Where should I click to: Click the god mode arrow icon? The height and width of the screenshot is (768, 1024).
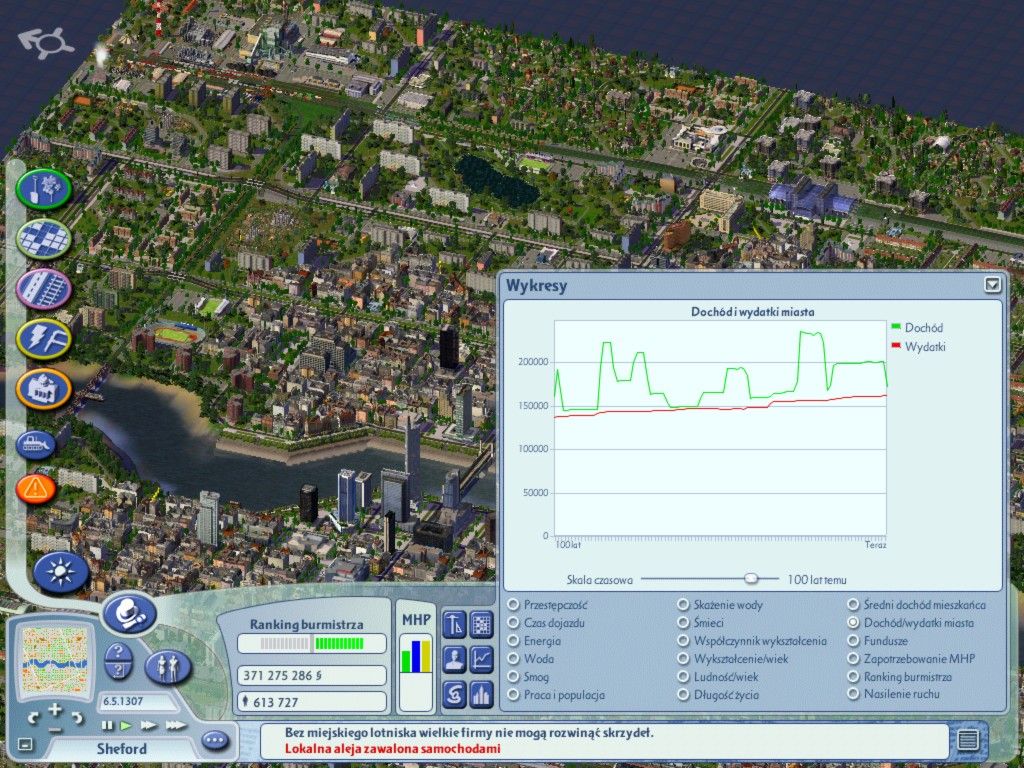pyautogui.click(x=46, y=42)
